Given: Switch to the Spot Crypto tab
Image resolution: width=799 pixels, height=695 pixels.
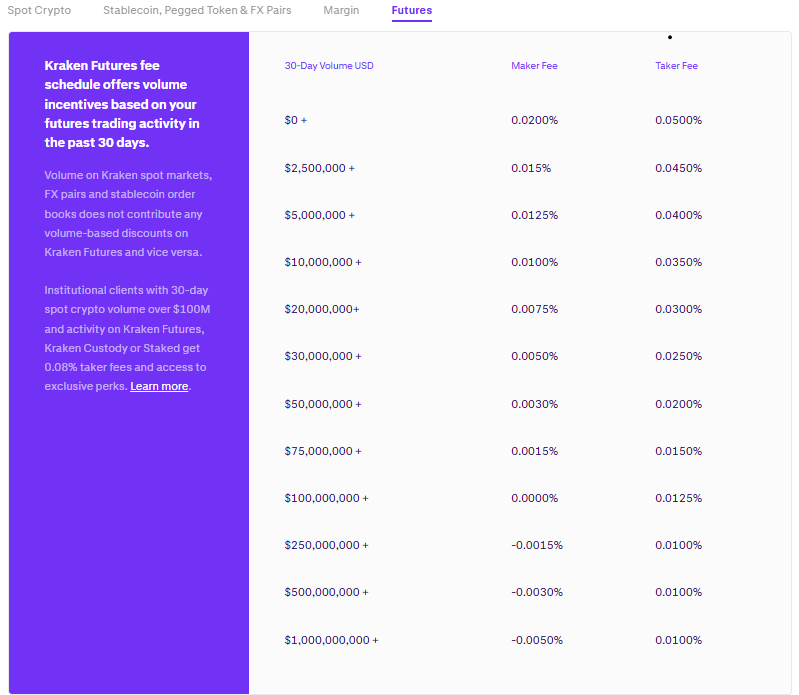Looking at the screenshot, I should pos(39,10).
